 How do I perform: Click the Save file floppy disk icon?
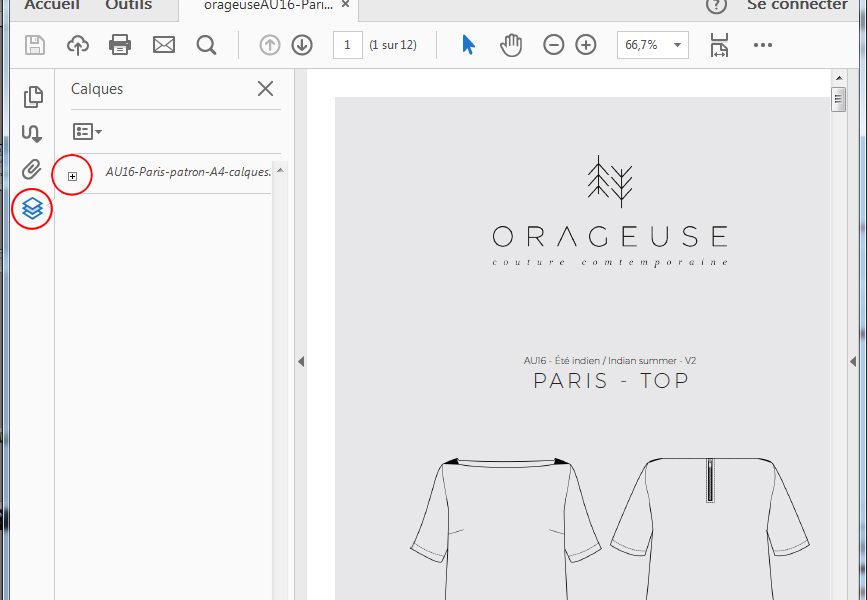click(35, 45)
